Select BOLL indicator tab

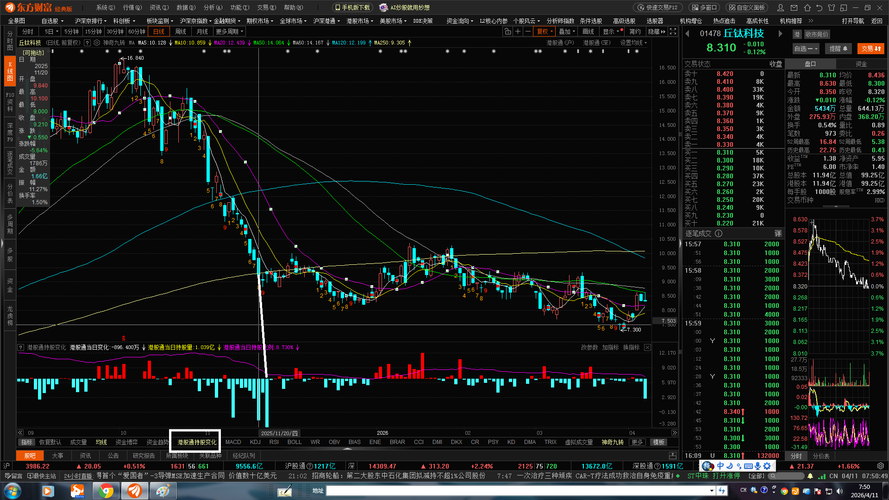pos(294,442)
